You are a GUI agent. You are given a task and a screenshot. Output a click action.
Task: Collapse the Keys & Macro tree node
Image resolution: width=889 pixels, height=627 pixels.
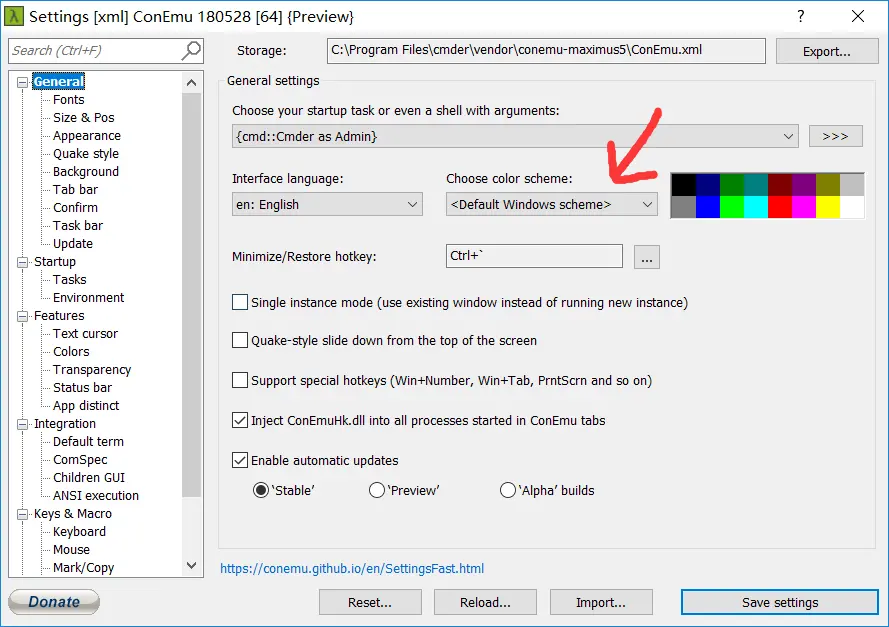(x=22, y=514)
